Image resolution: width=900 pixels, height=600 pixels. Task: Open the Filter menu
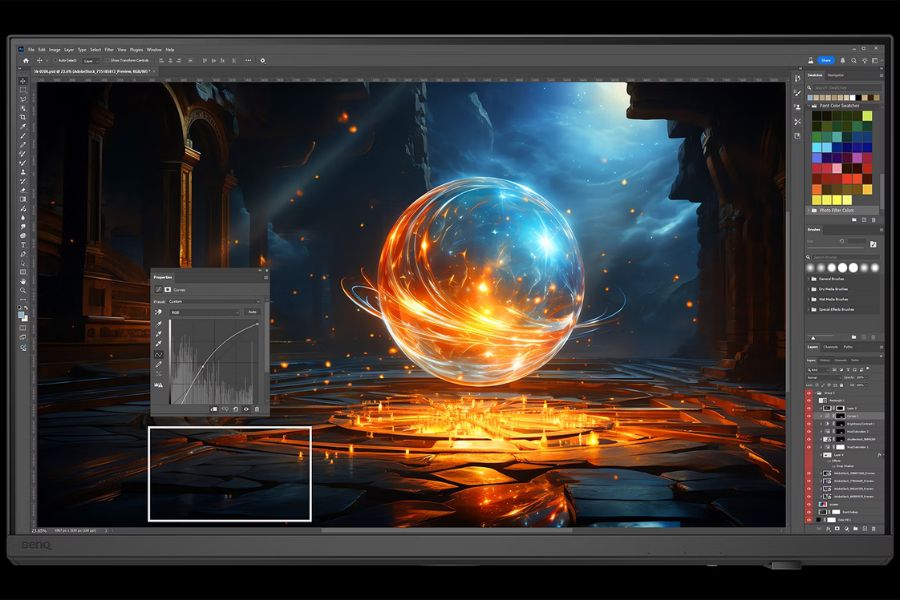(x=109, y=47)
